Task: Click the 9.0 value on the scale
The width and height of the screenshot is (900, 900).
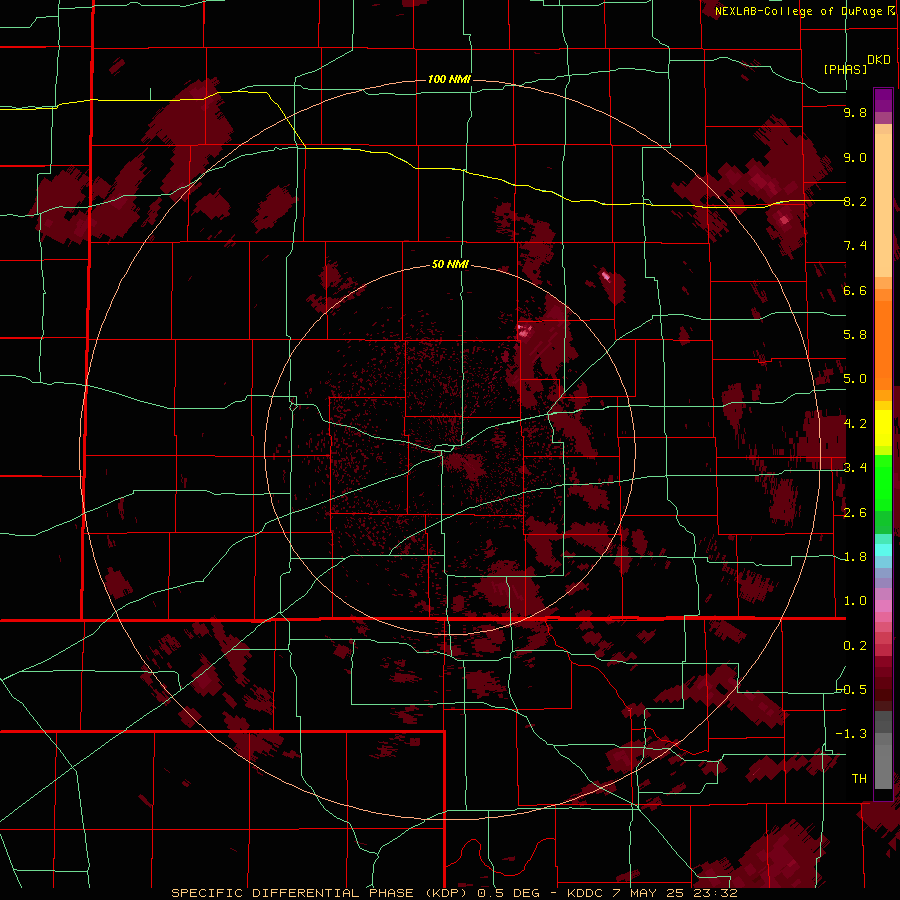Action: 855,157
